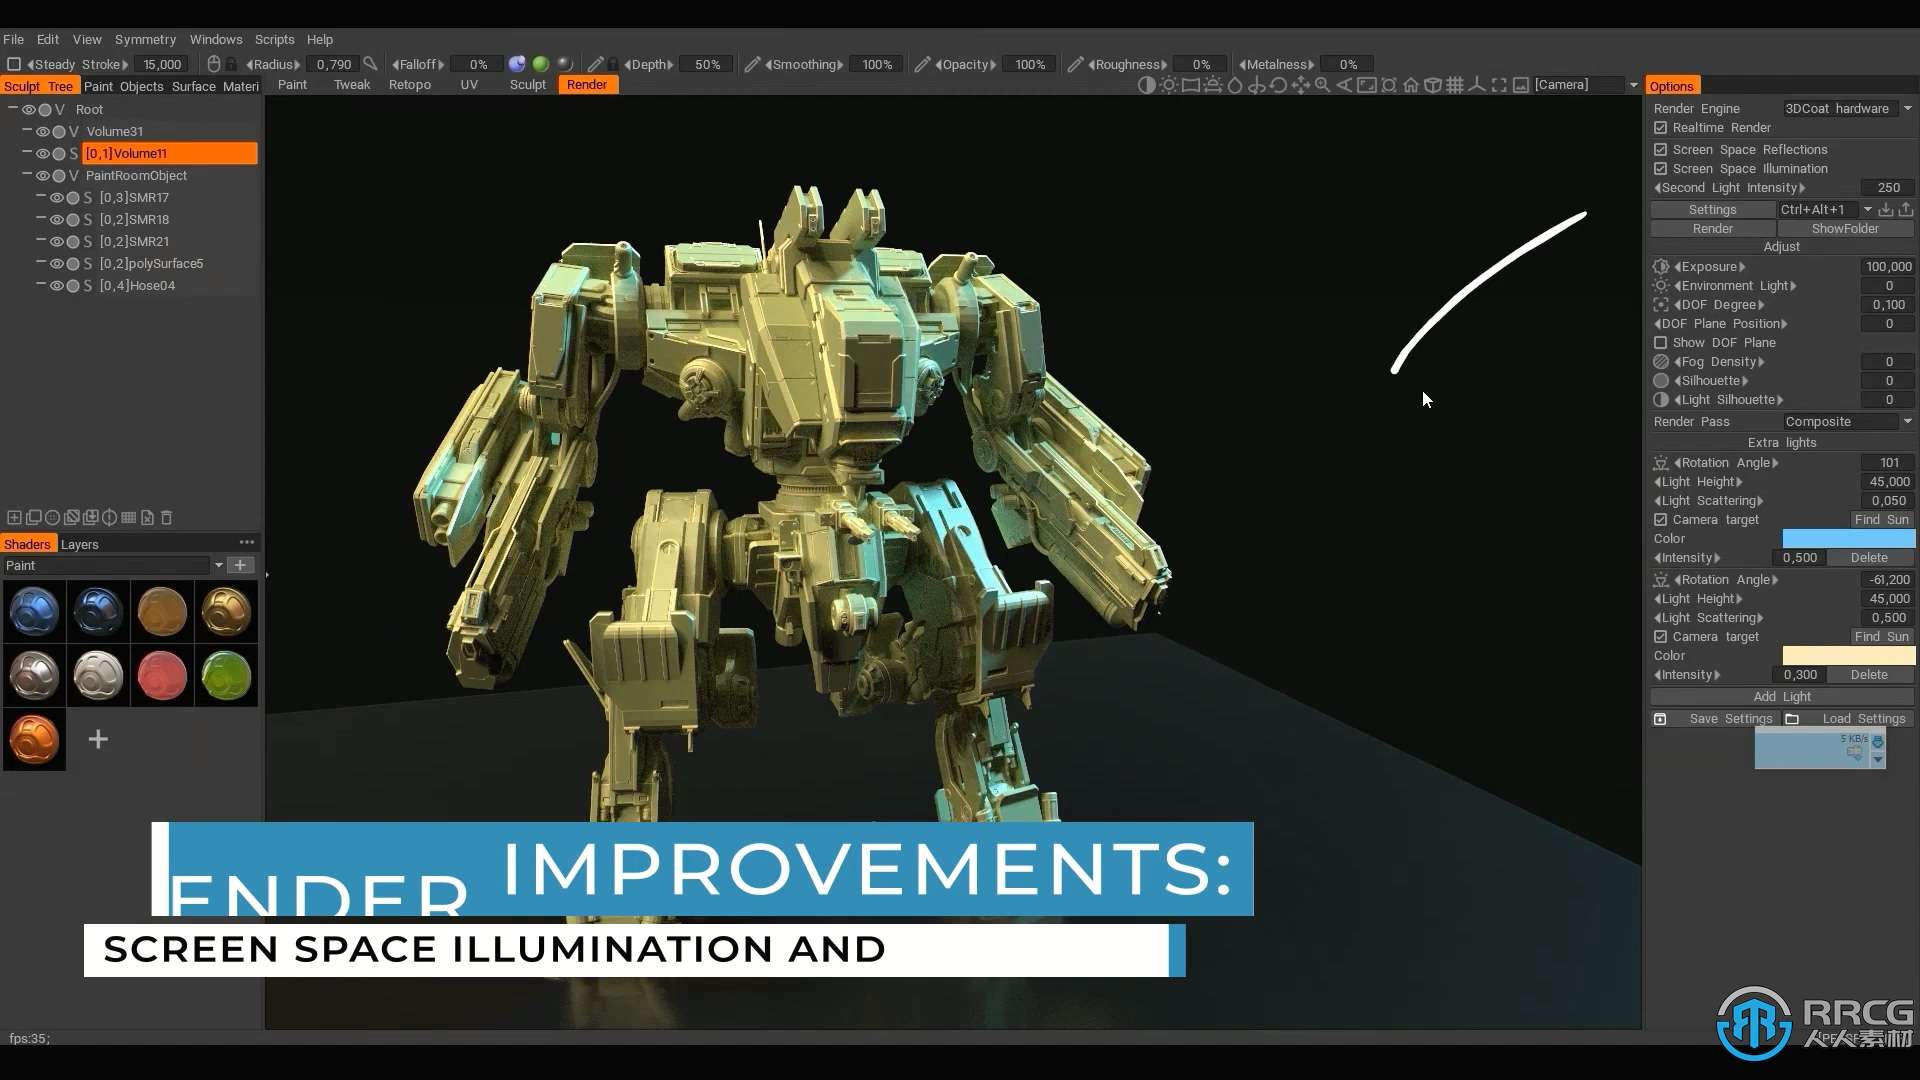Switch to the Retopo room tab
1920x1080 pixels.
tap(410, 85)
